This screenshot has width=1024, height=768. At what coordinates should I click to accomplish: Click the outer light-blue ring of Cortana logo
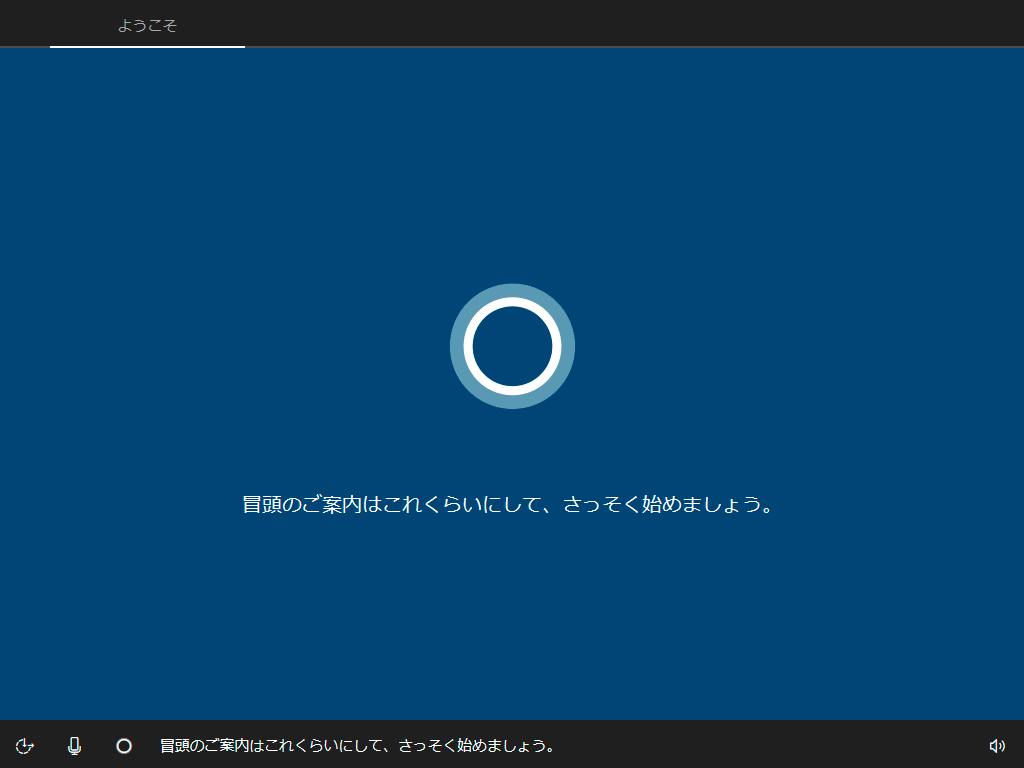coord(512,290)
